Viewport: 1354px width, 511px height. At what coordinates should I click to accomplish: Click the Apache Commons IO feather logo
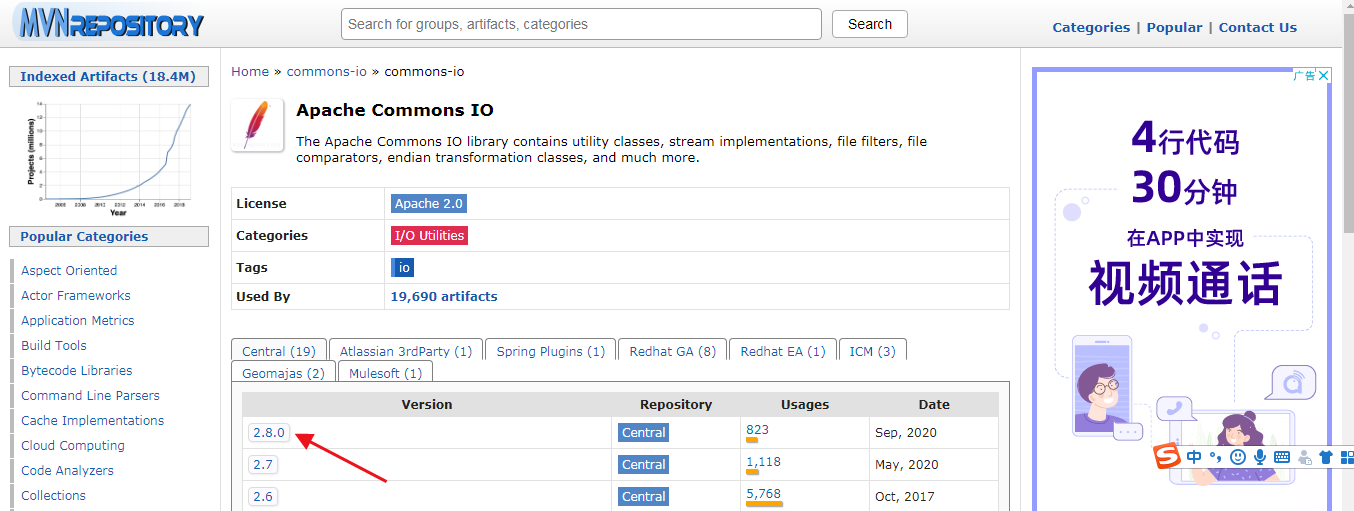click(x=257, y=125)
